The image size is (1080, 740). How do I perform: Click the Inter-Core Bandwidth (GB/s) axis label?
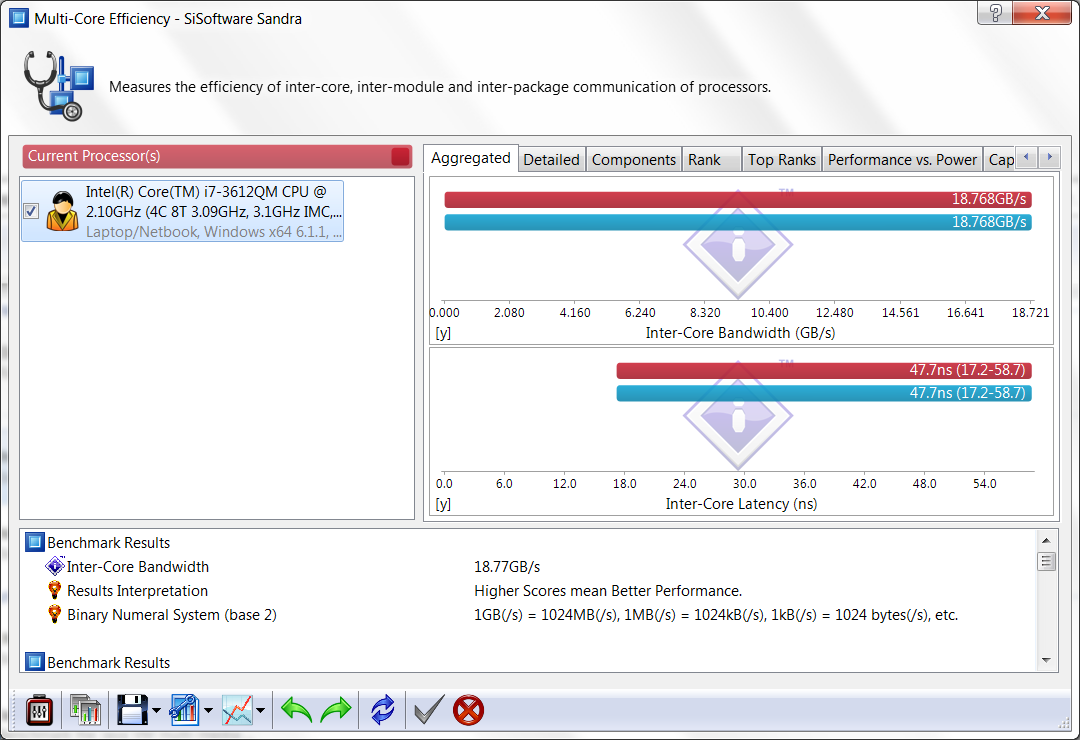(740, 333)
